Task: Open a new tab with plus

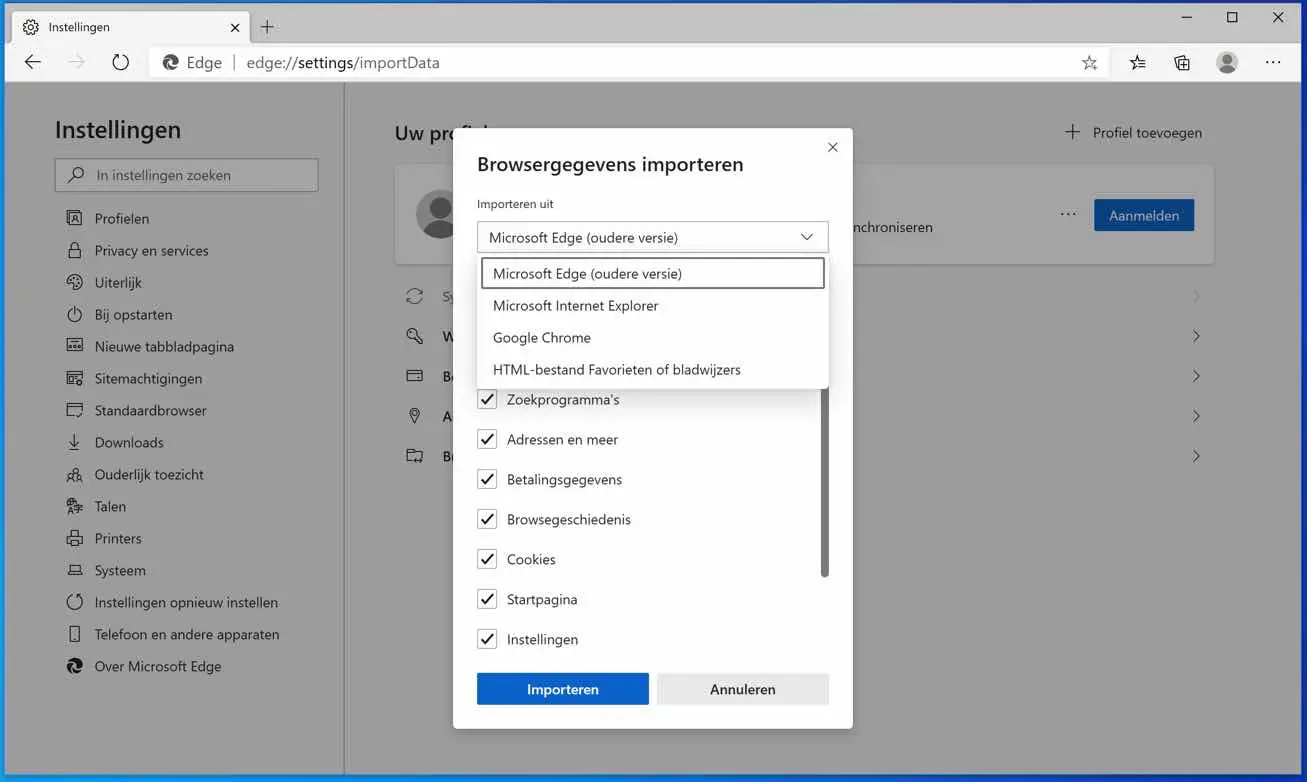Action: pos(267,27)
